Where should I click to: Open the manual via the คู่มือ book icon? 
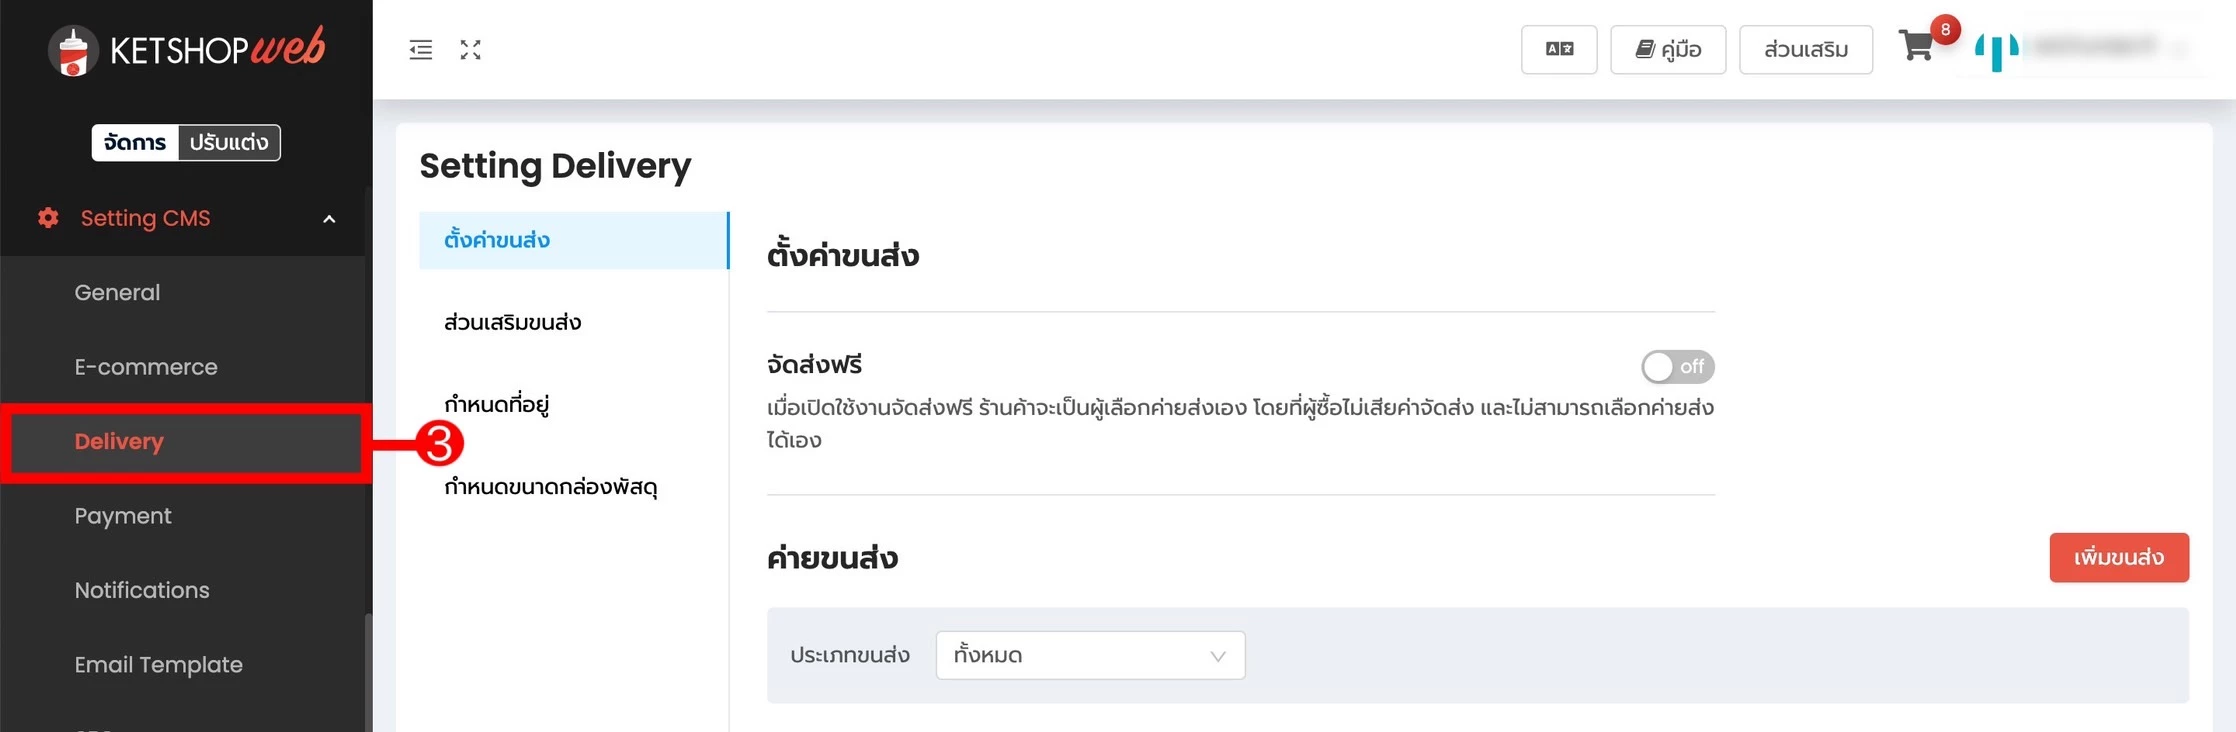coord(1668,49)
